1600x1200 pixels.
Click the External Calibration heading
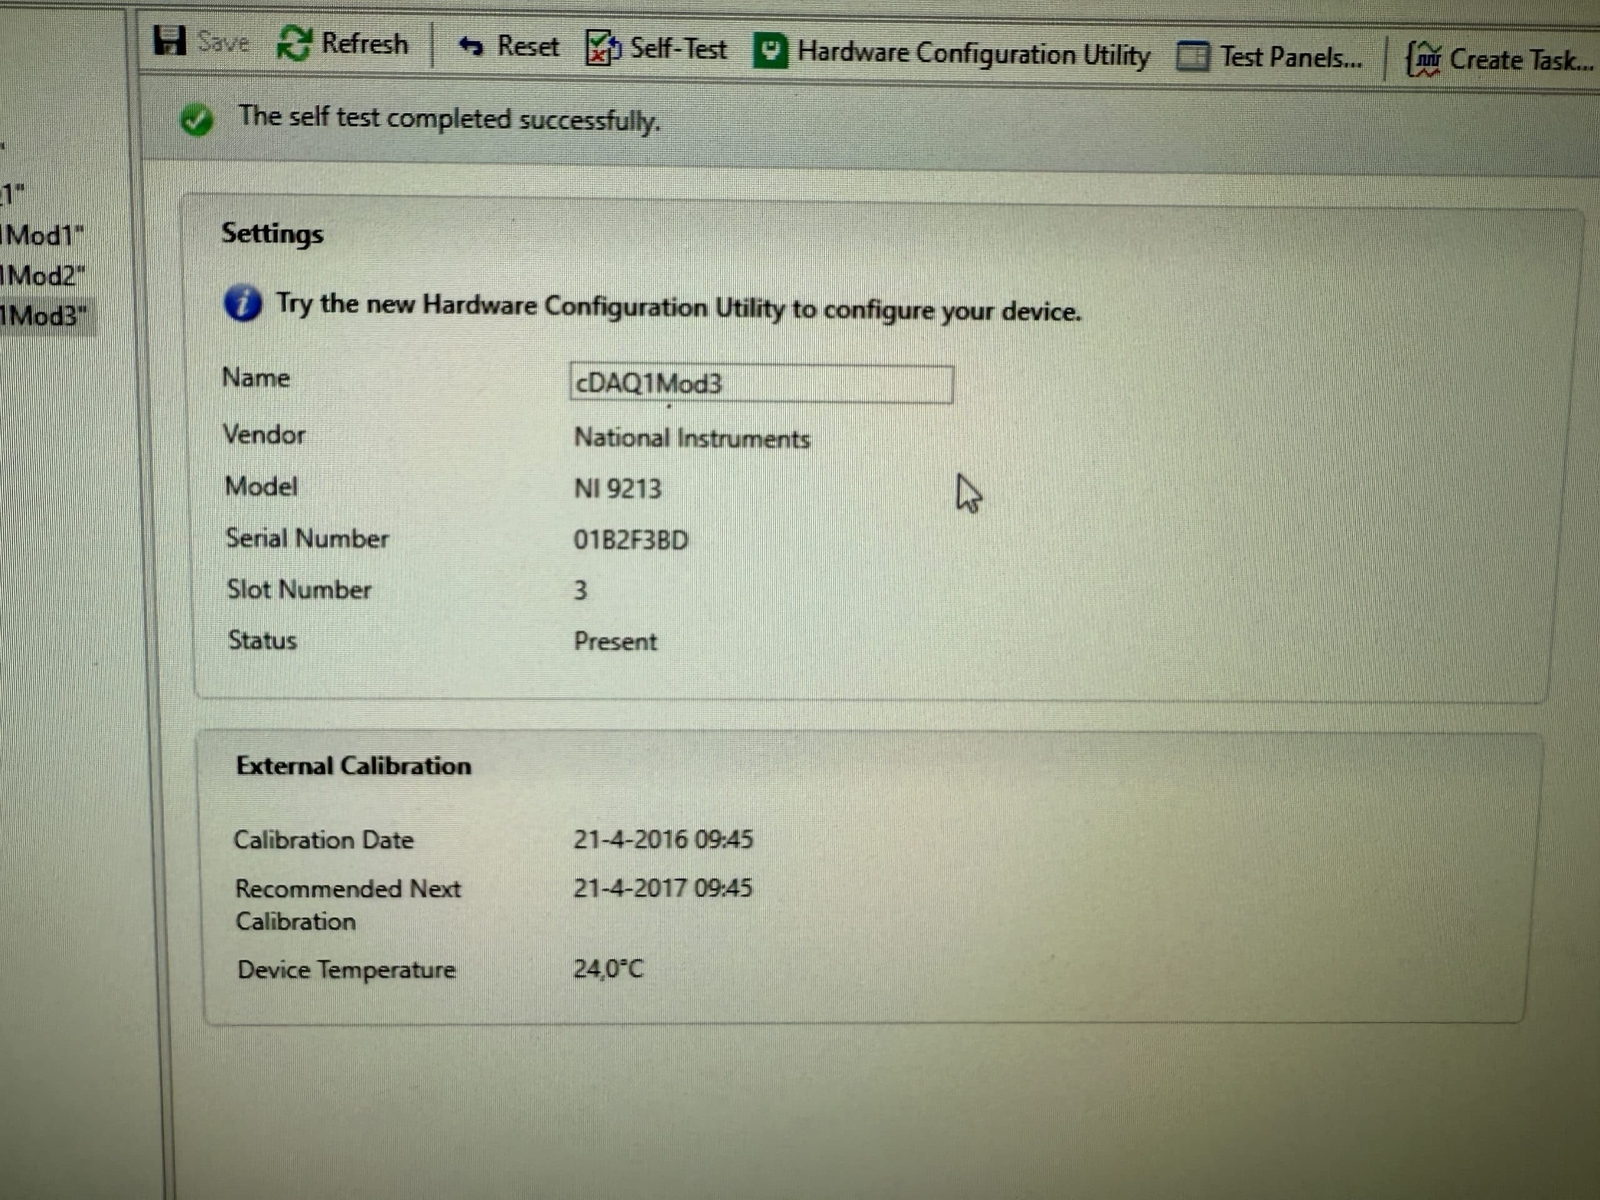(x=353, y=766)
